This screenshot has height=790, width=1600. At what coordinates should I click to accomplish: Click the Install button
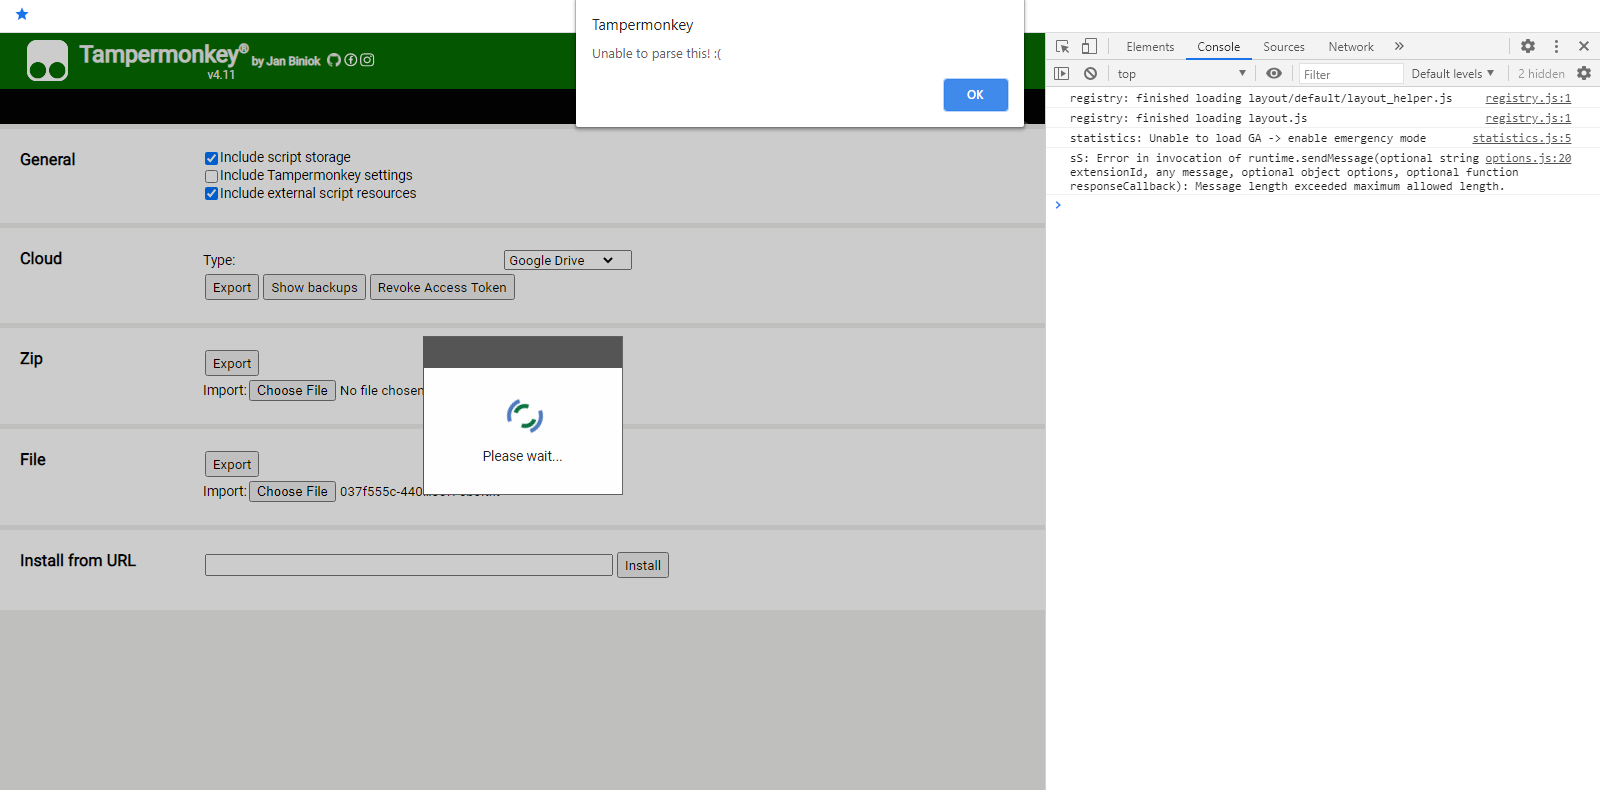pyautogui.click(x=643, y=565)
